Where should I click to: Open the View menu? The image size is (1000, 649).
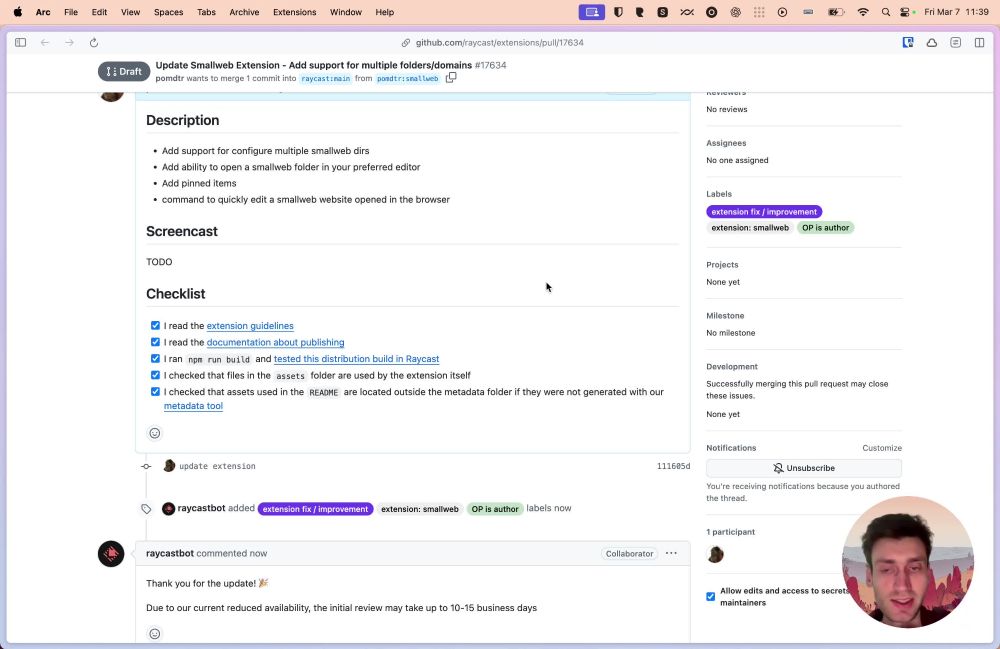(x=130, y=12)
